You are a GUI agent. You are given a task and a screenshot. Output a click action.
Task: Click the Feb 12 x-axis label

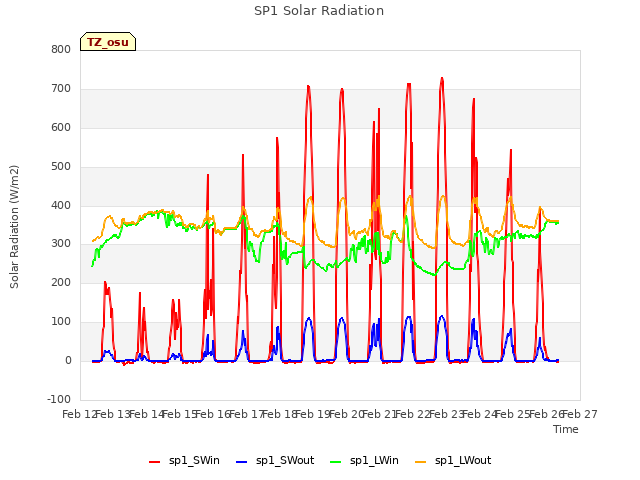pos(80,414)
